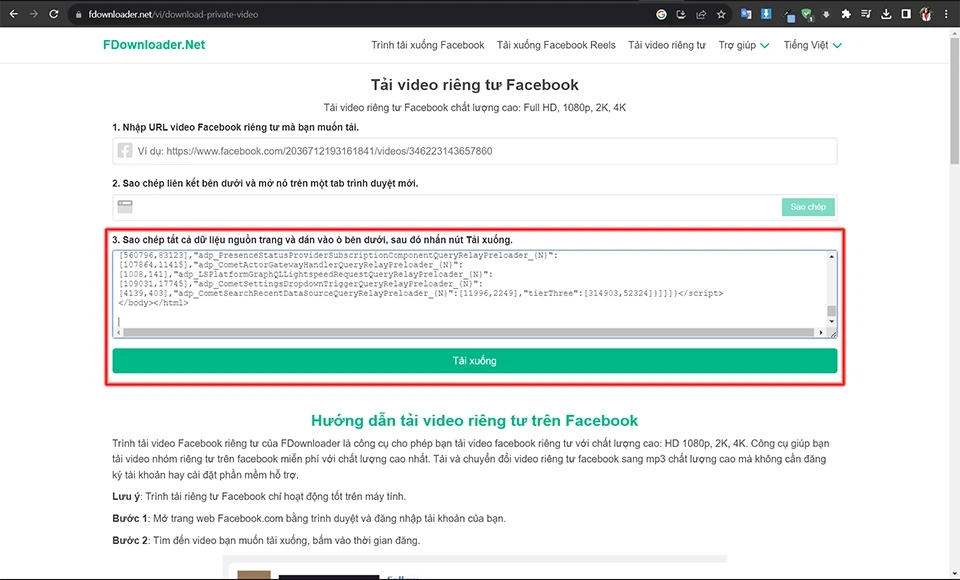Go back using the browser back arrow
The height and width of the screenshot is (580, 960).
click(12, 15)
